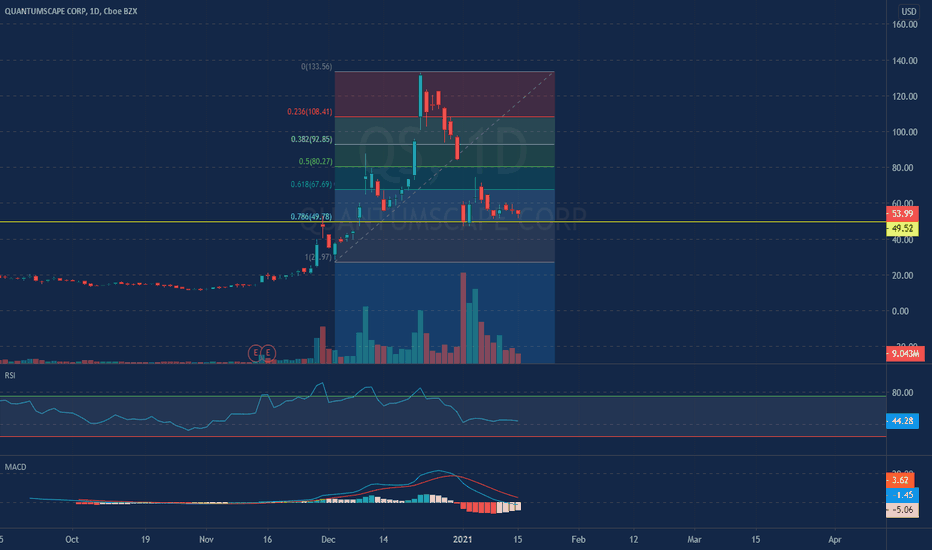Viewport: 932px width, 550px height.
Task: Click the 0.00 price axis label
Action: coord(900,311)
